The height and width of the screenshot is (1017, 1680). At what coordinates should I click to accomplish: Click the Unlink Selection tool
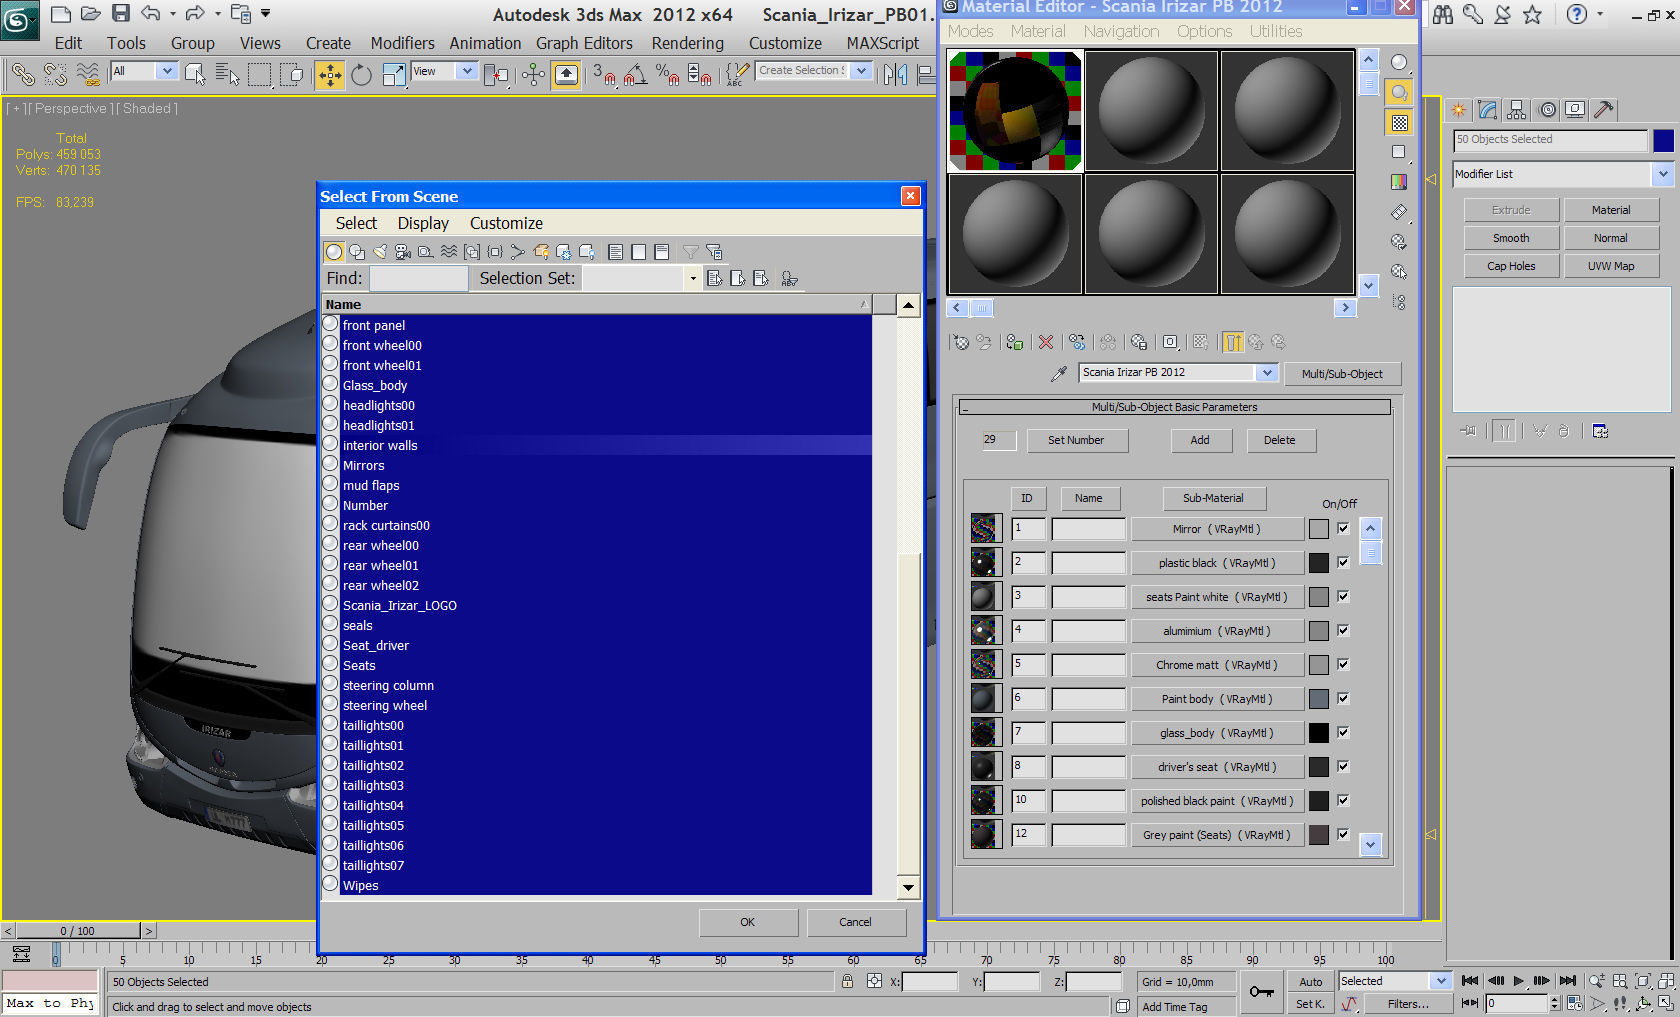[55, 74]
